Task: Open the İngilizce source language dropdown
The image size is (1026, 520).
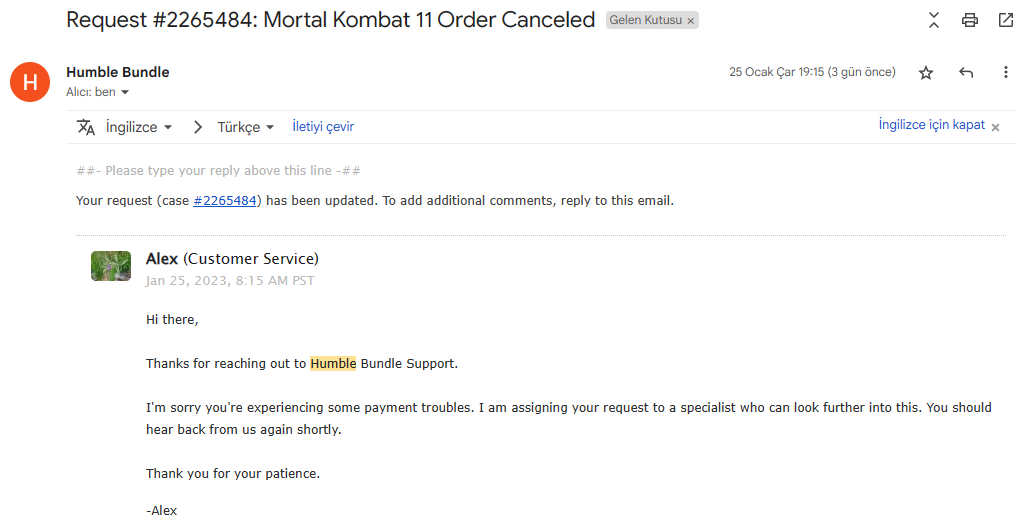Action: point(139,127)
